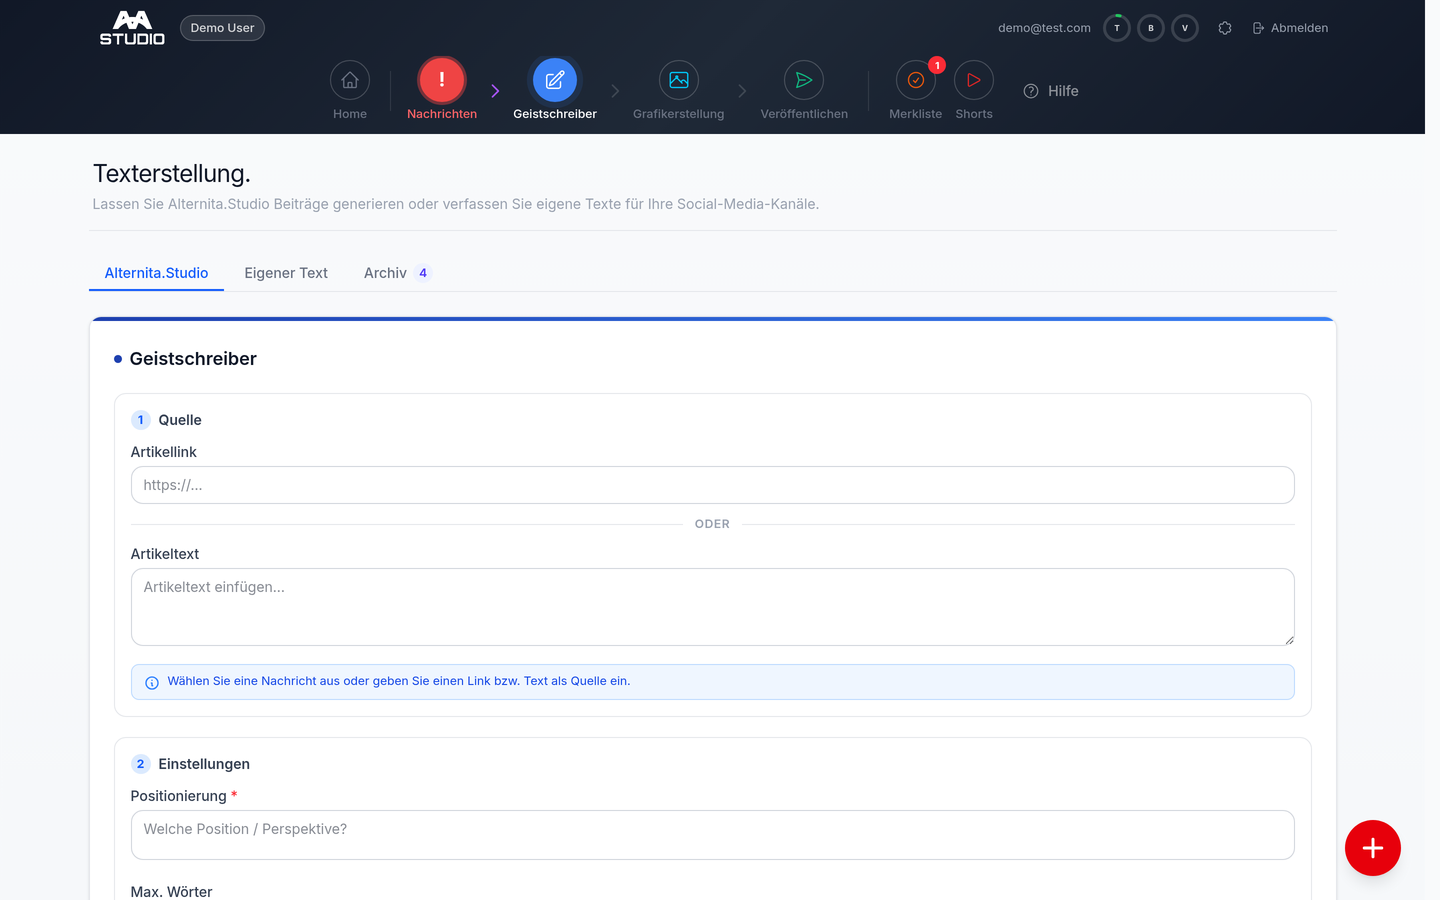Click the Texterstellung page heading
1440x900 pixels.
pos(172,173)
